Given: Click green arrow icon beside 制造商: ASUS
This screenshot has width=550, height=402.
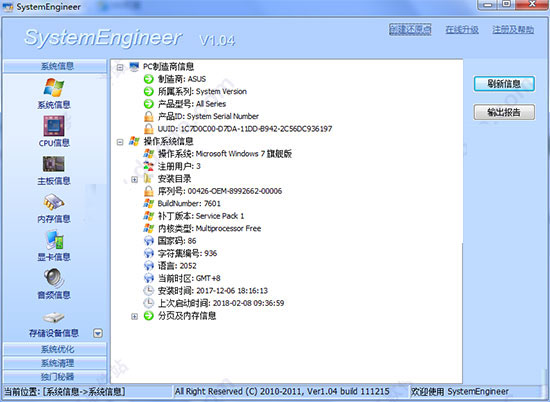Looking at the screenshot, I should [149, 79].
